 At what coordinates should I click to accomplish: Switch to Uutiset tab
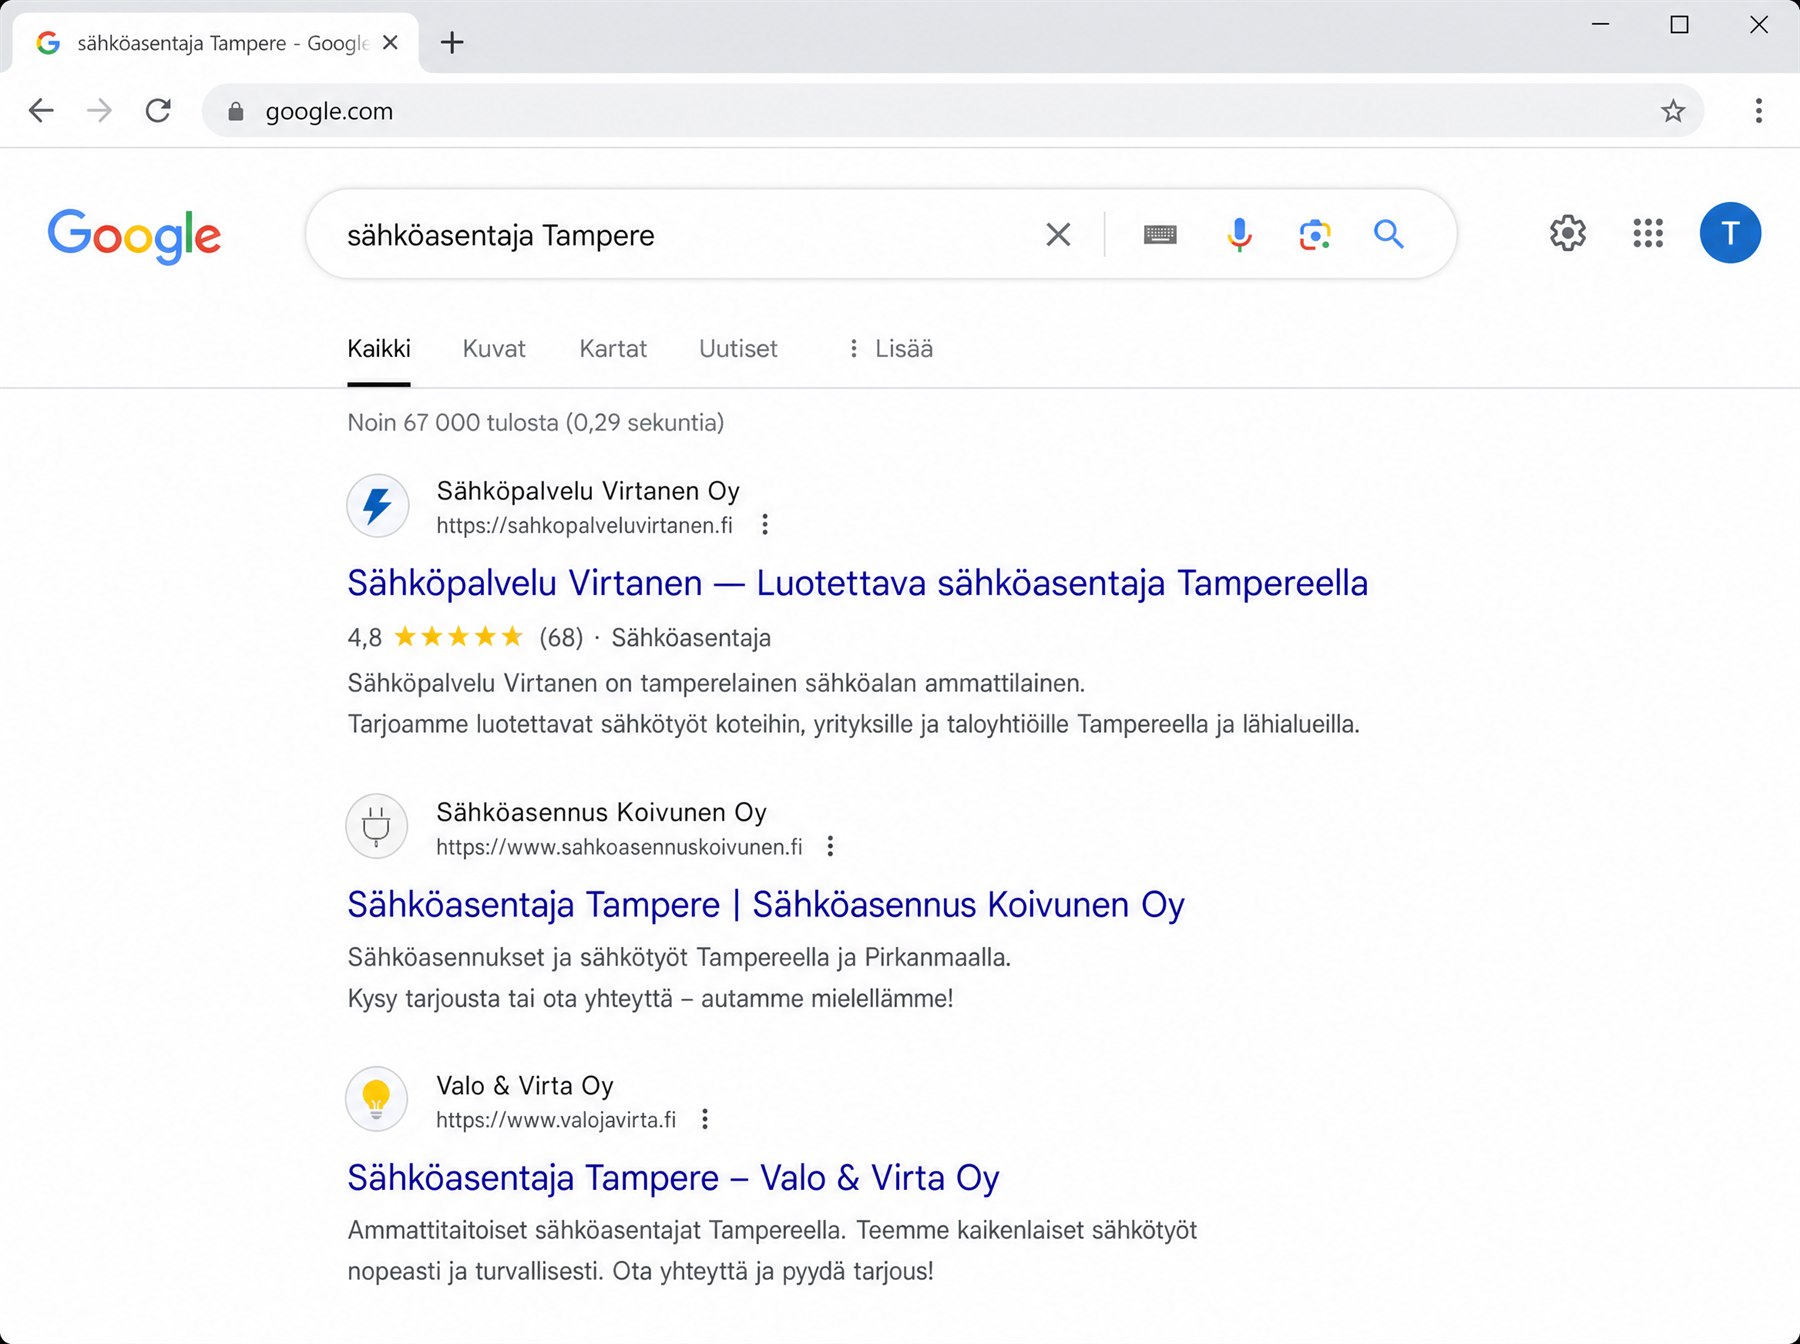(738, 349)
